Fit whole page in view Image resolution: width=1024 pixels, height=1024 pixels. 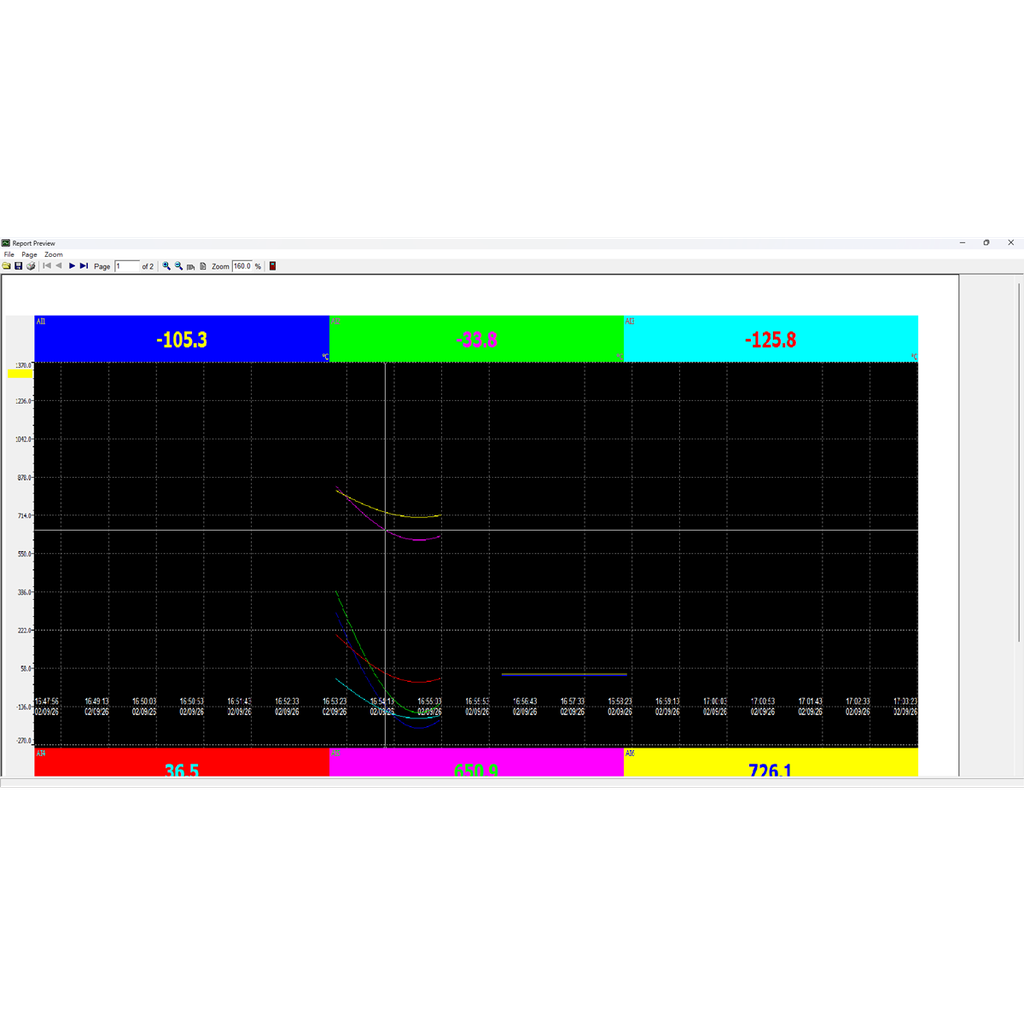[201, 266]
